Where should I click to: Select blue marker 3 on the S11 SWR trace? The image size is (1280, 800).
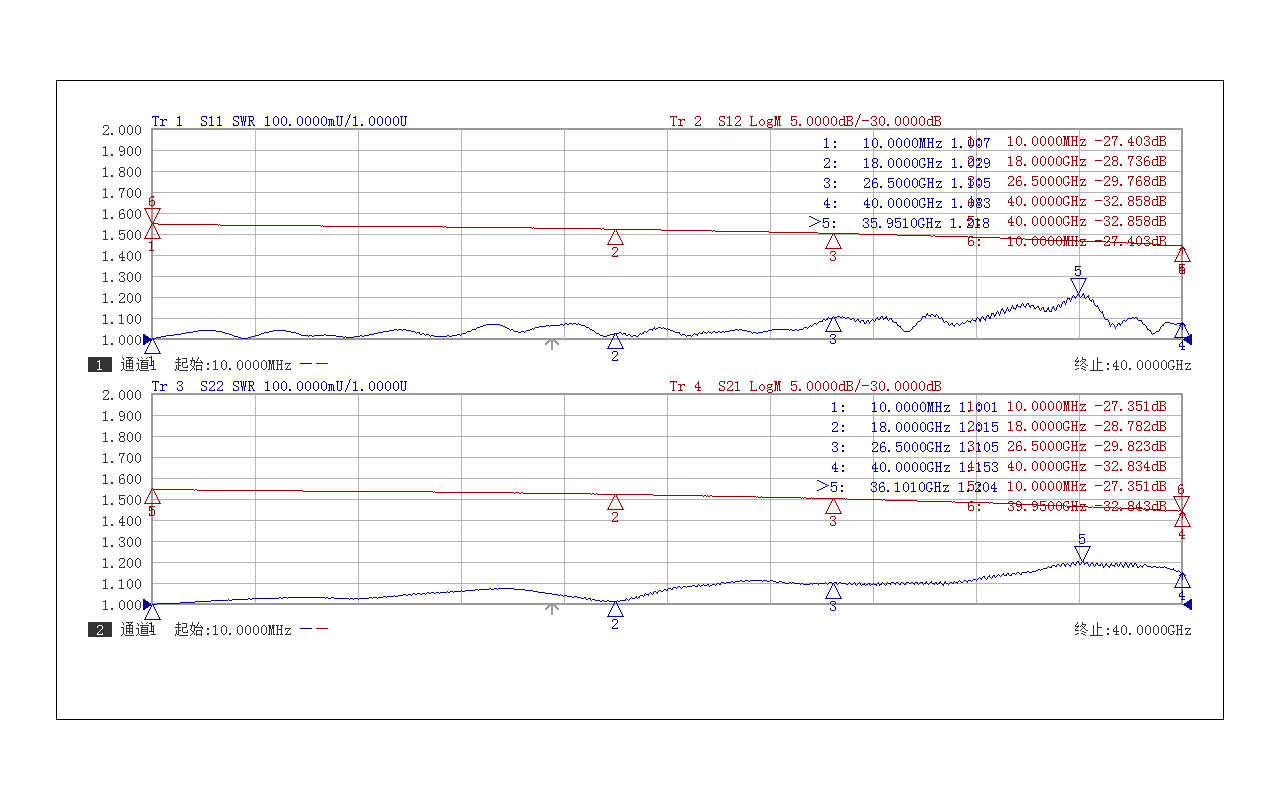833,325
